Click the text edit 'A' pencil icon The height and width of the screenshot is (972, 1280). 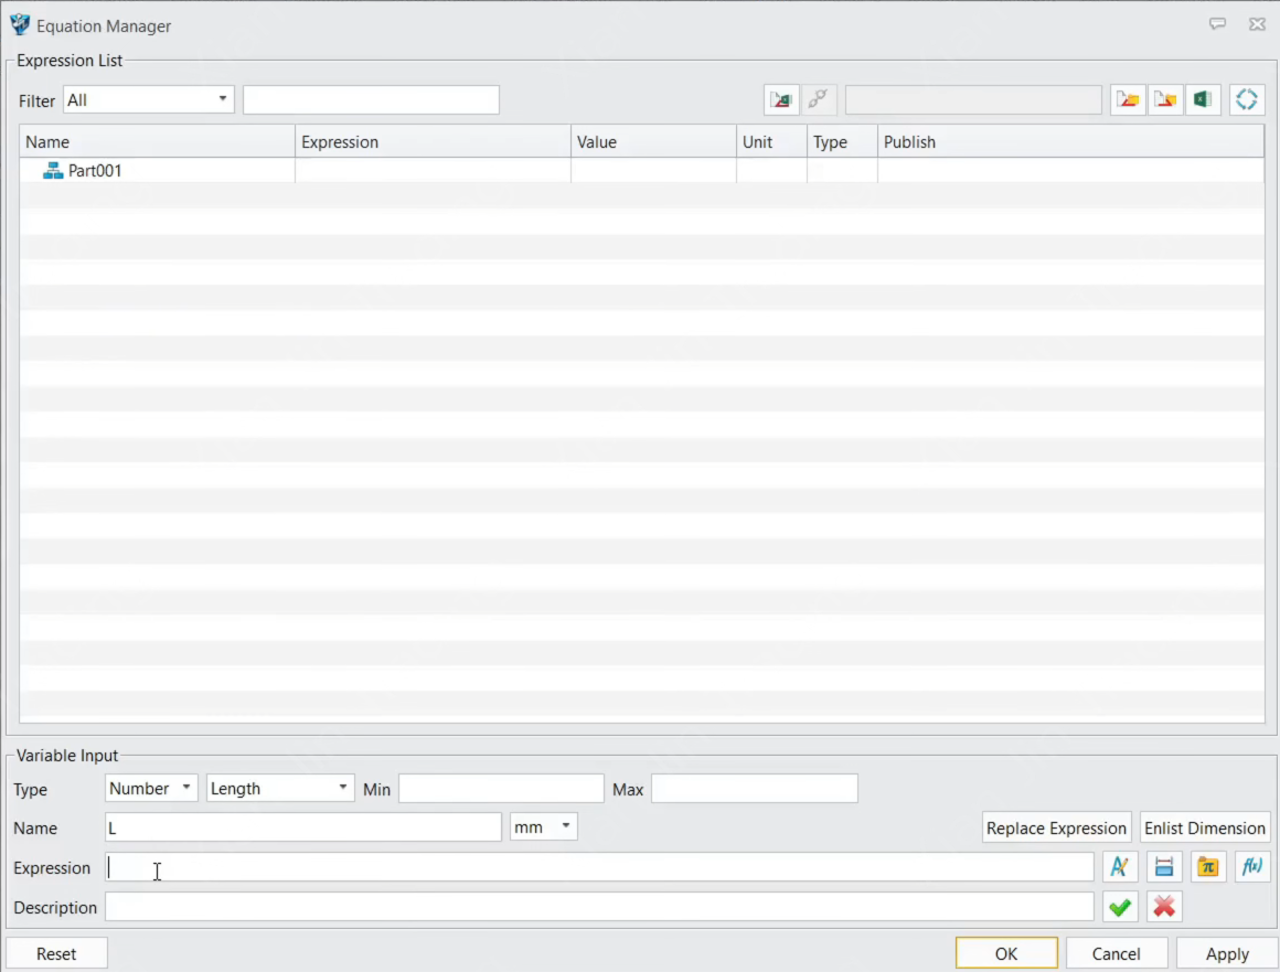1120,867
